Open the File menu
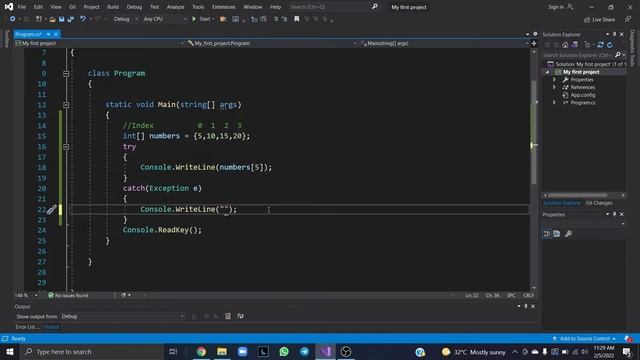The height and width of the screenshot is (360, 640). 22,7
